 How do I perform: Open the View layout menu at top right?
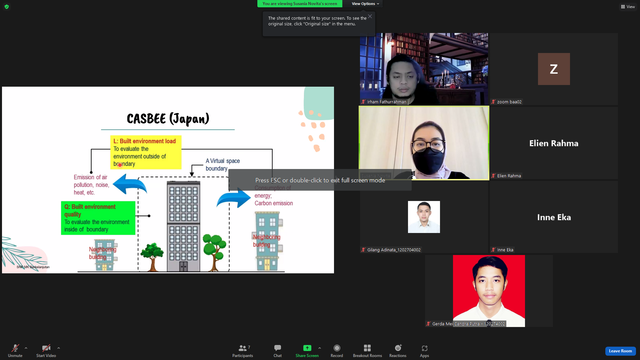(x=628, y=7)
